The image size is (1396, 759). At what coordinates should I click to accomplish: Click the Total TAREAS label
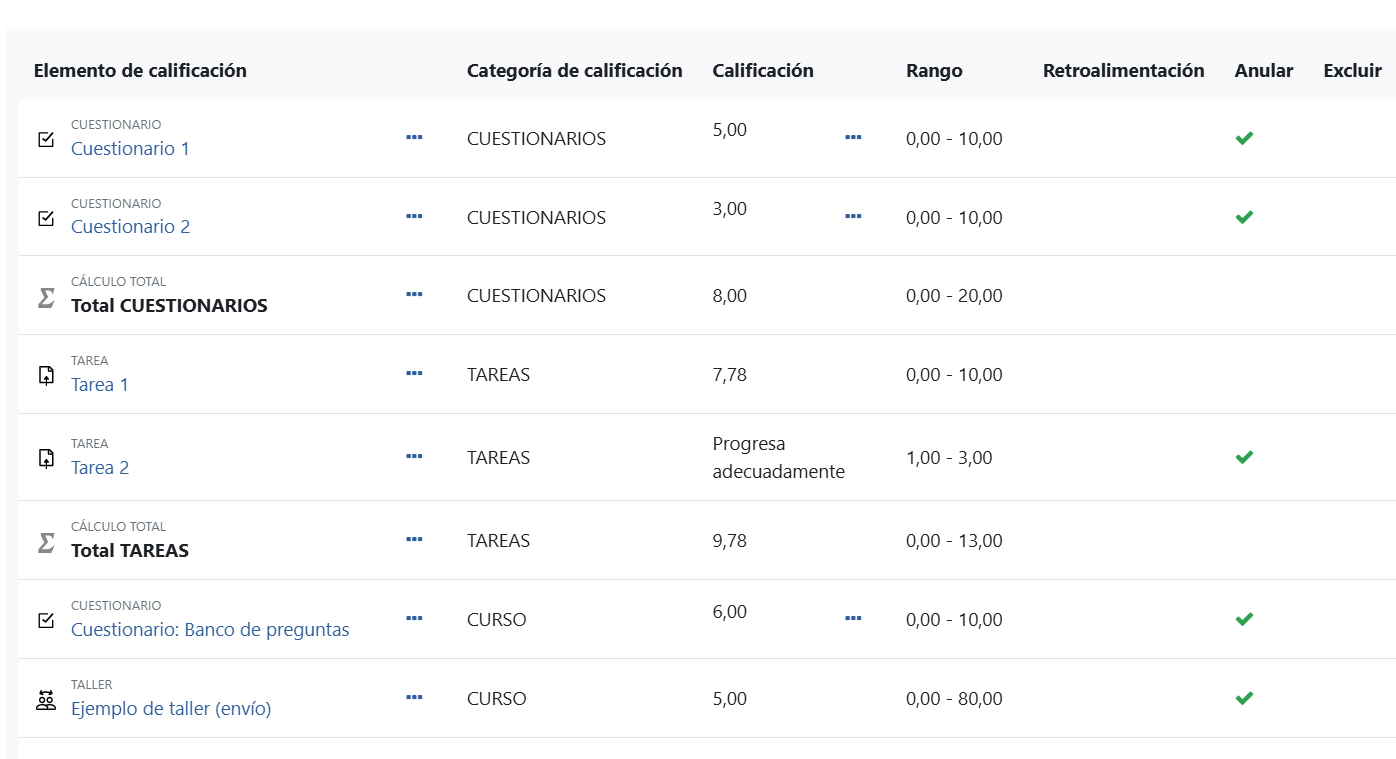(130, 551)
